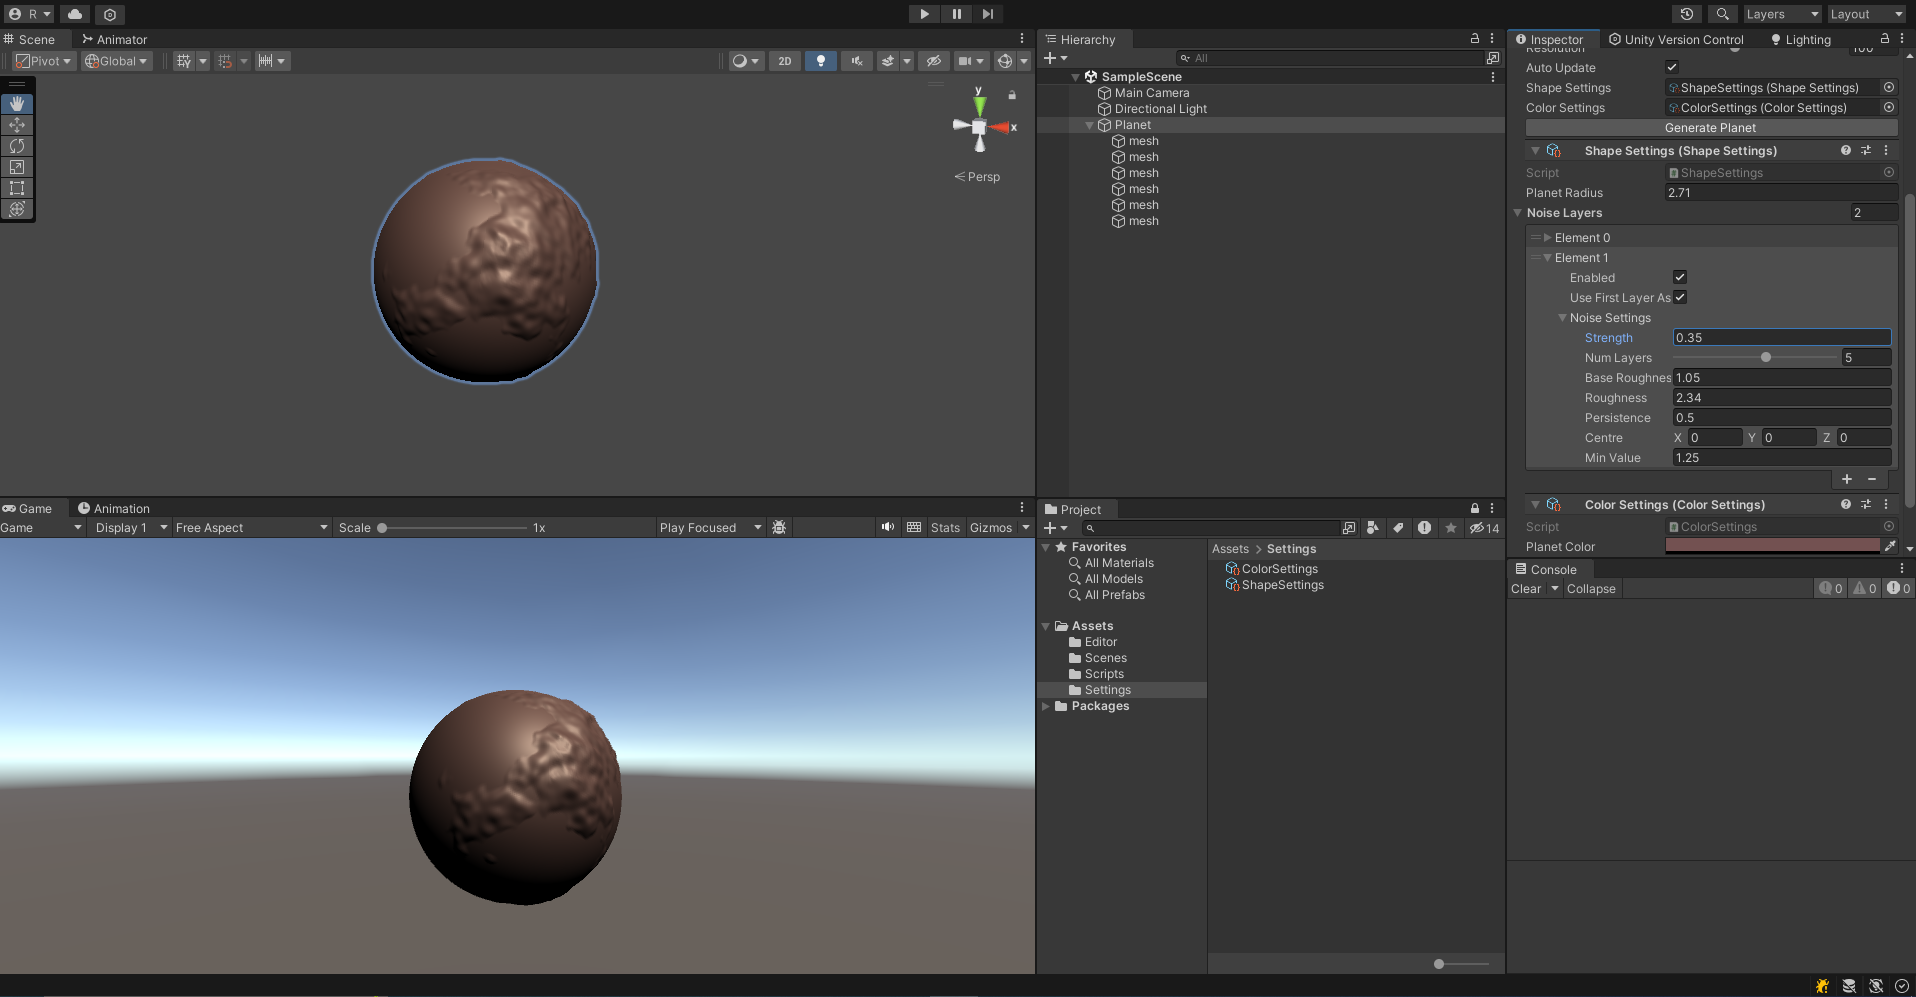Select the Move tool
The height and width of the screenshot is (997, 1916).
click(17, 125)
